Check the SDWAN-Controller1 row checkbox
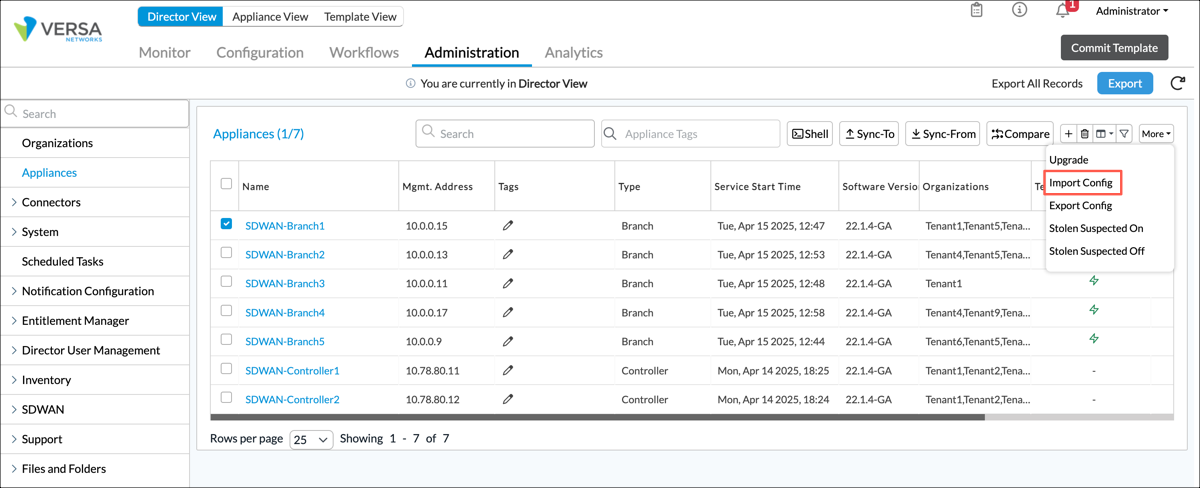This screenshot has height=488, width=1200. click(226, 370)
